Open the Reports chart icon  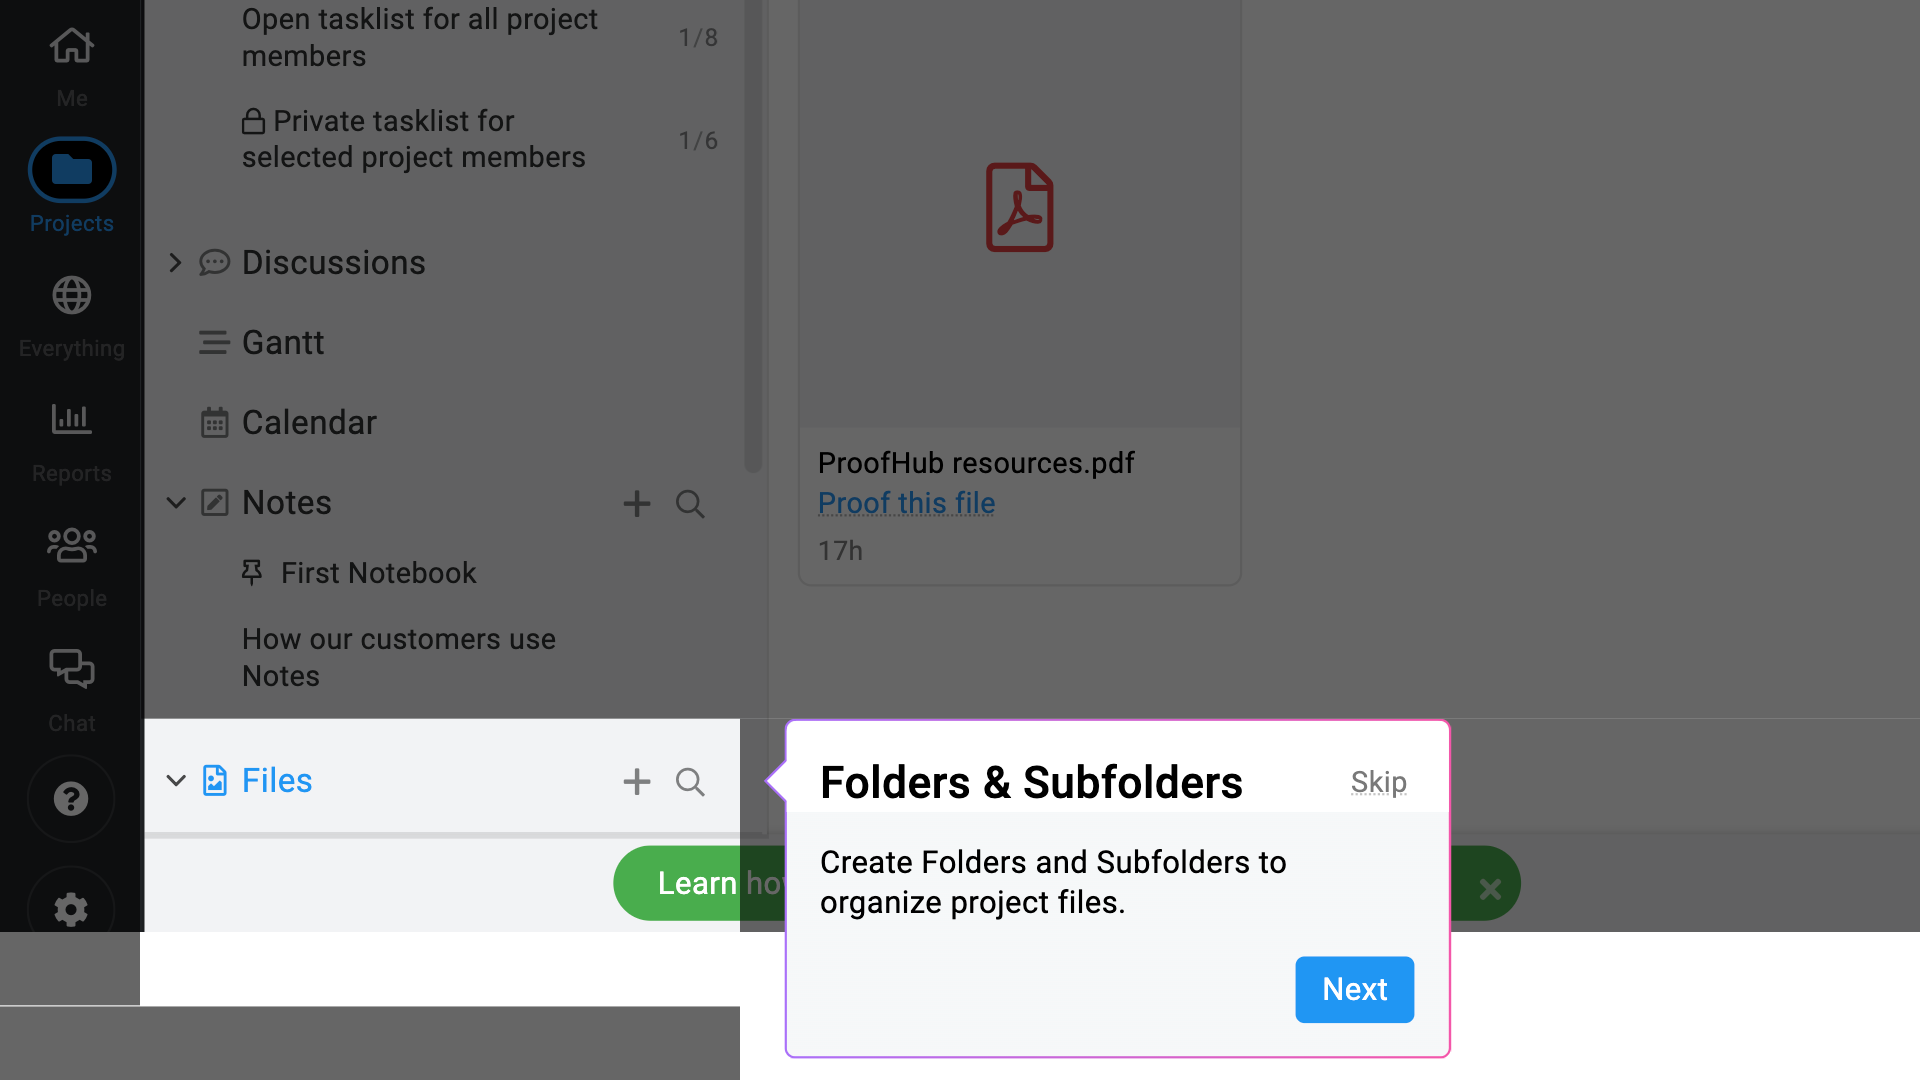pos(71,420)
